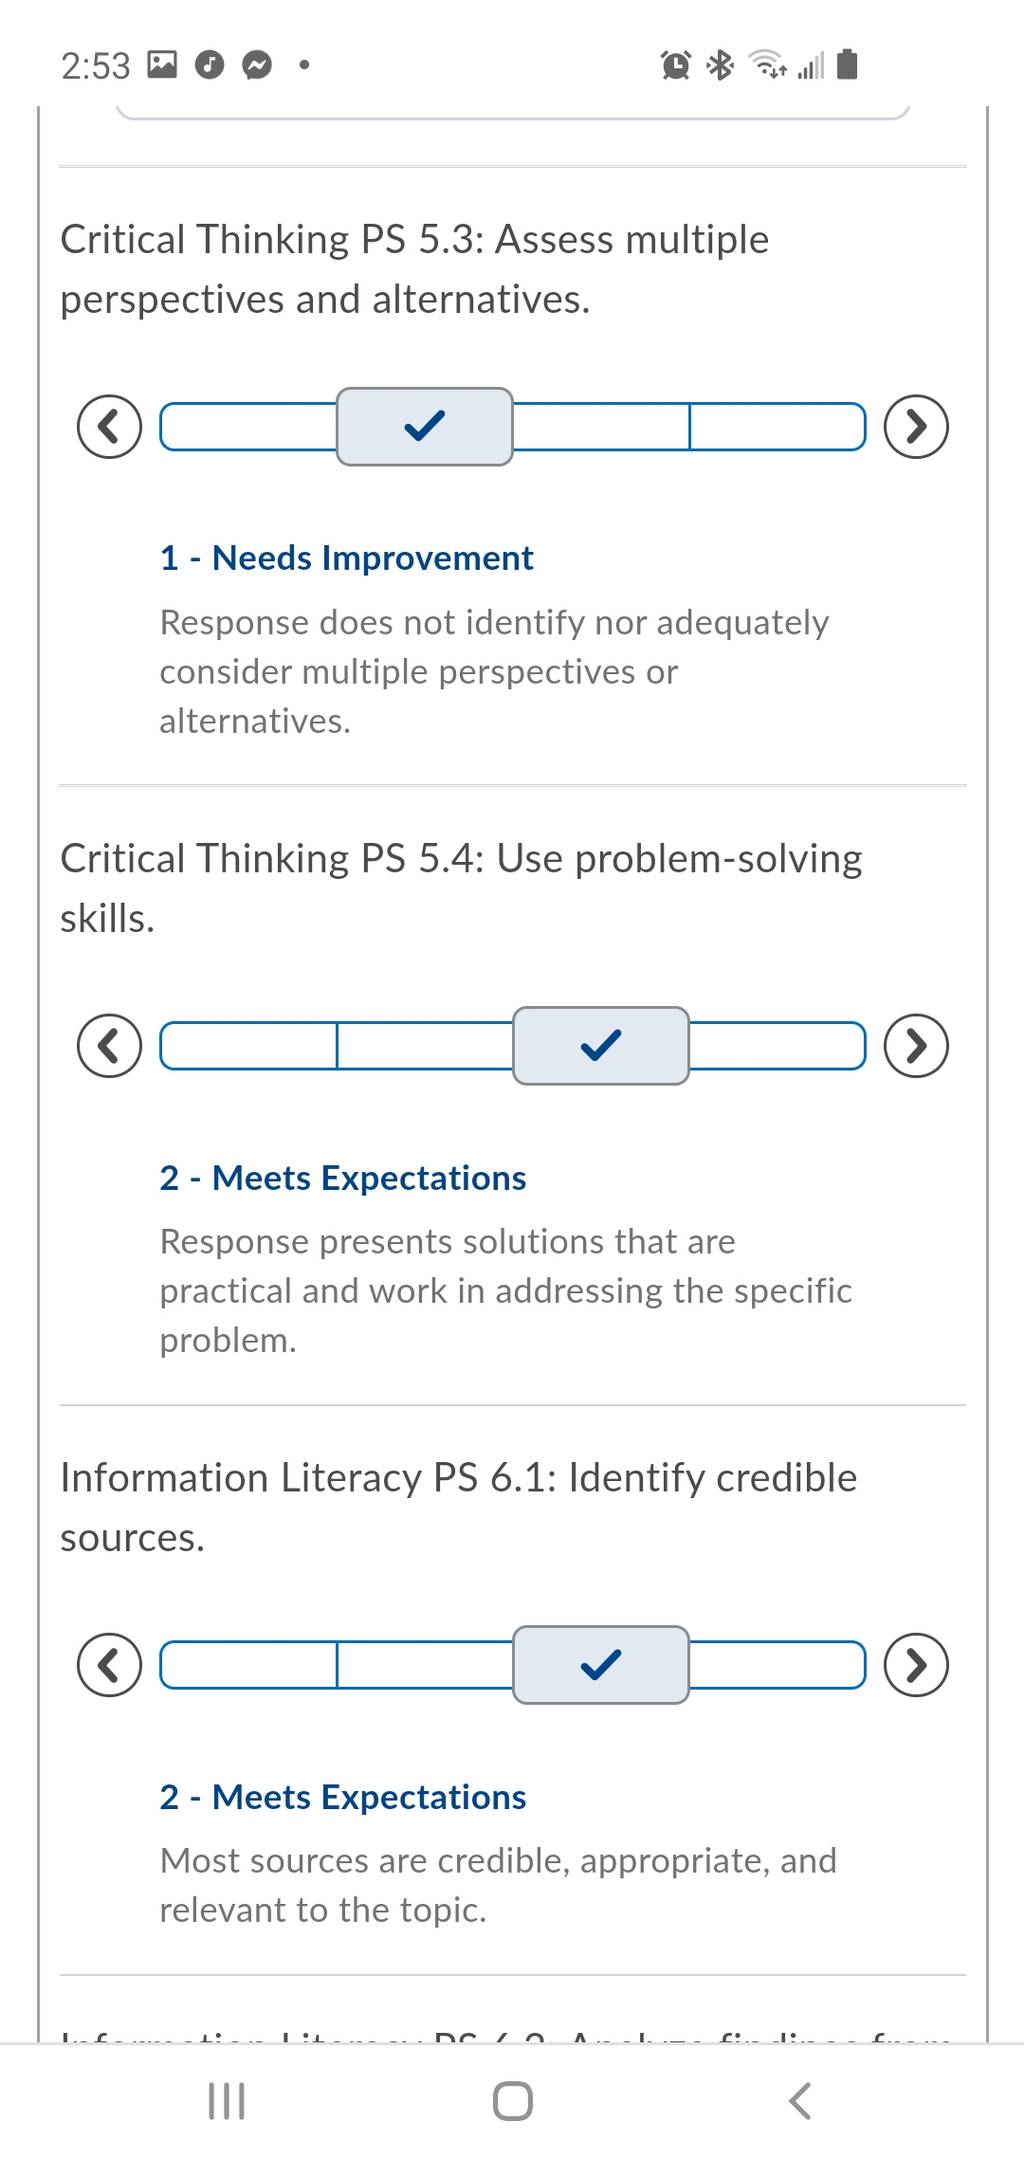The height and width of the screenshot is (2162, 1024).
Task: Select the second level segment for PS 6.1
Action: (x=425, y=1665)
